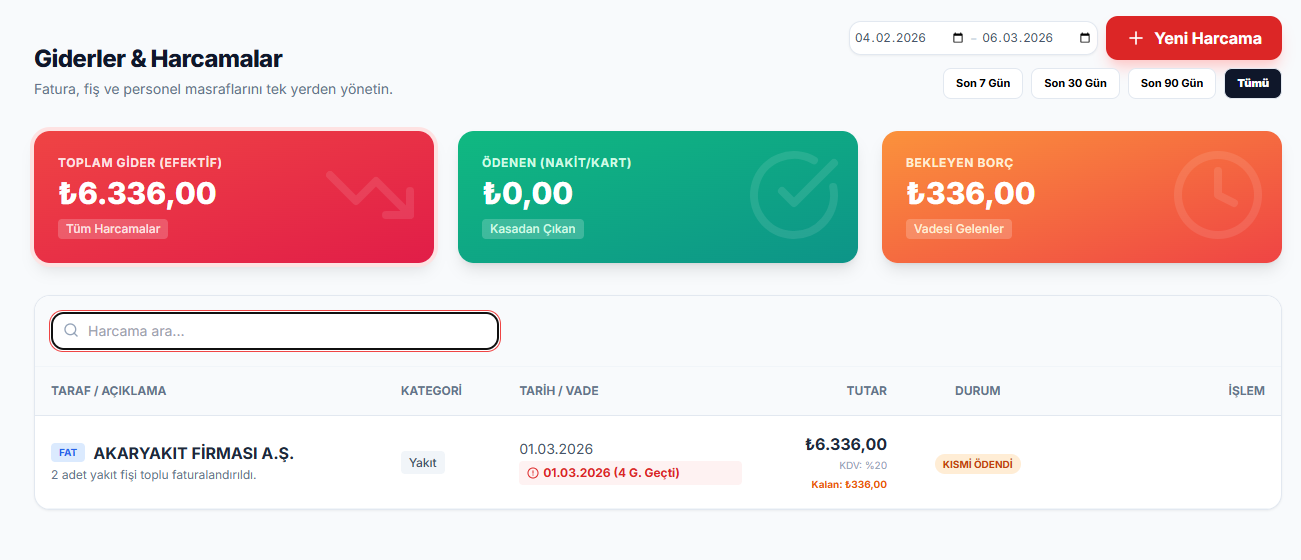Click the Bekleyen Borç summary card
The height and width of the screenshot is (560, 1301).
pos(1081,197)
